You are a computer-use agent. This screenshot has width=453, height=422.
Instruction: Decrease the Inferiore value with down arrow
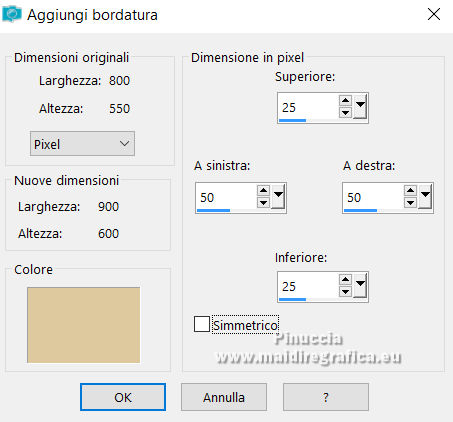pyautogui.click(x=345, y=292)
